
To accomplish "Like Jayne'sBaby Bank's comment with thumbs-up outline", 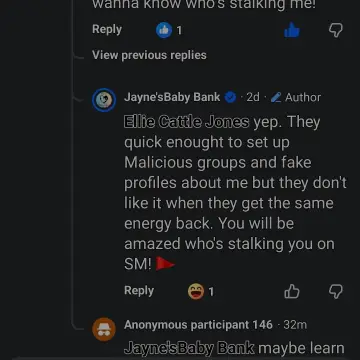I will (292, 292).
